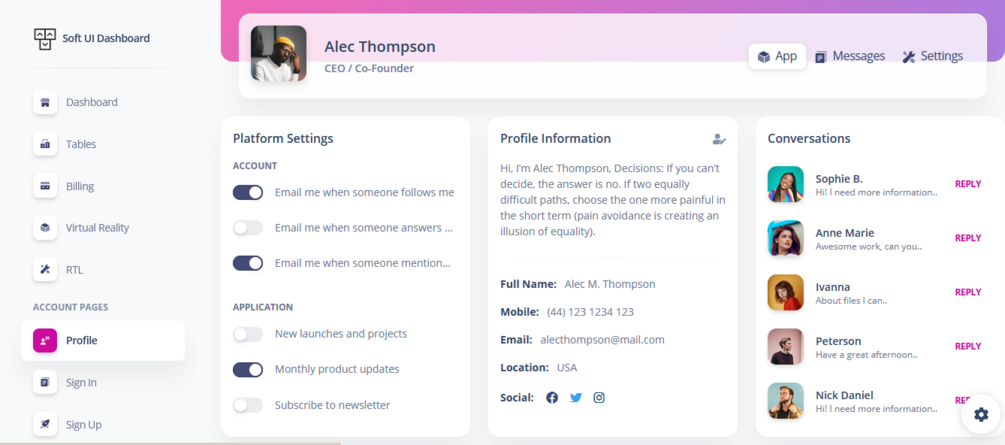Open the Facebook social icon
1005x445 pixels.
(552, 397)
